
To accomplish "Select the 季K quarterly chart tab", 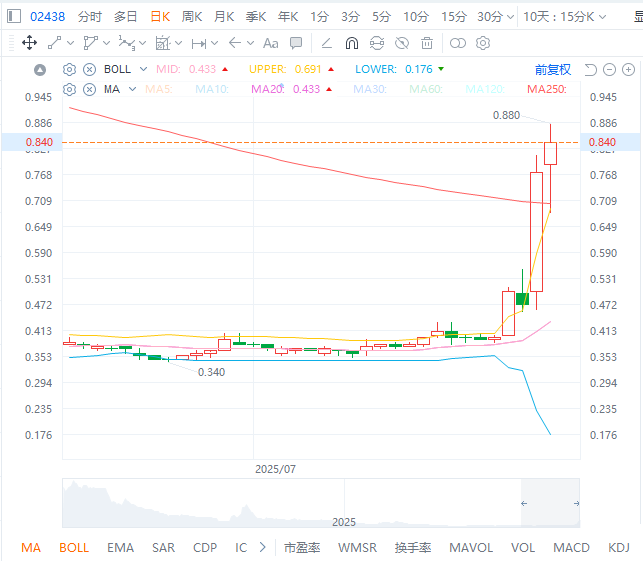I will pos(256,16).
